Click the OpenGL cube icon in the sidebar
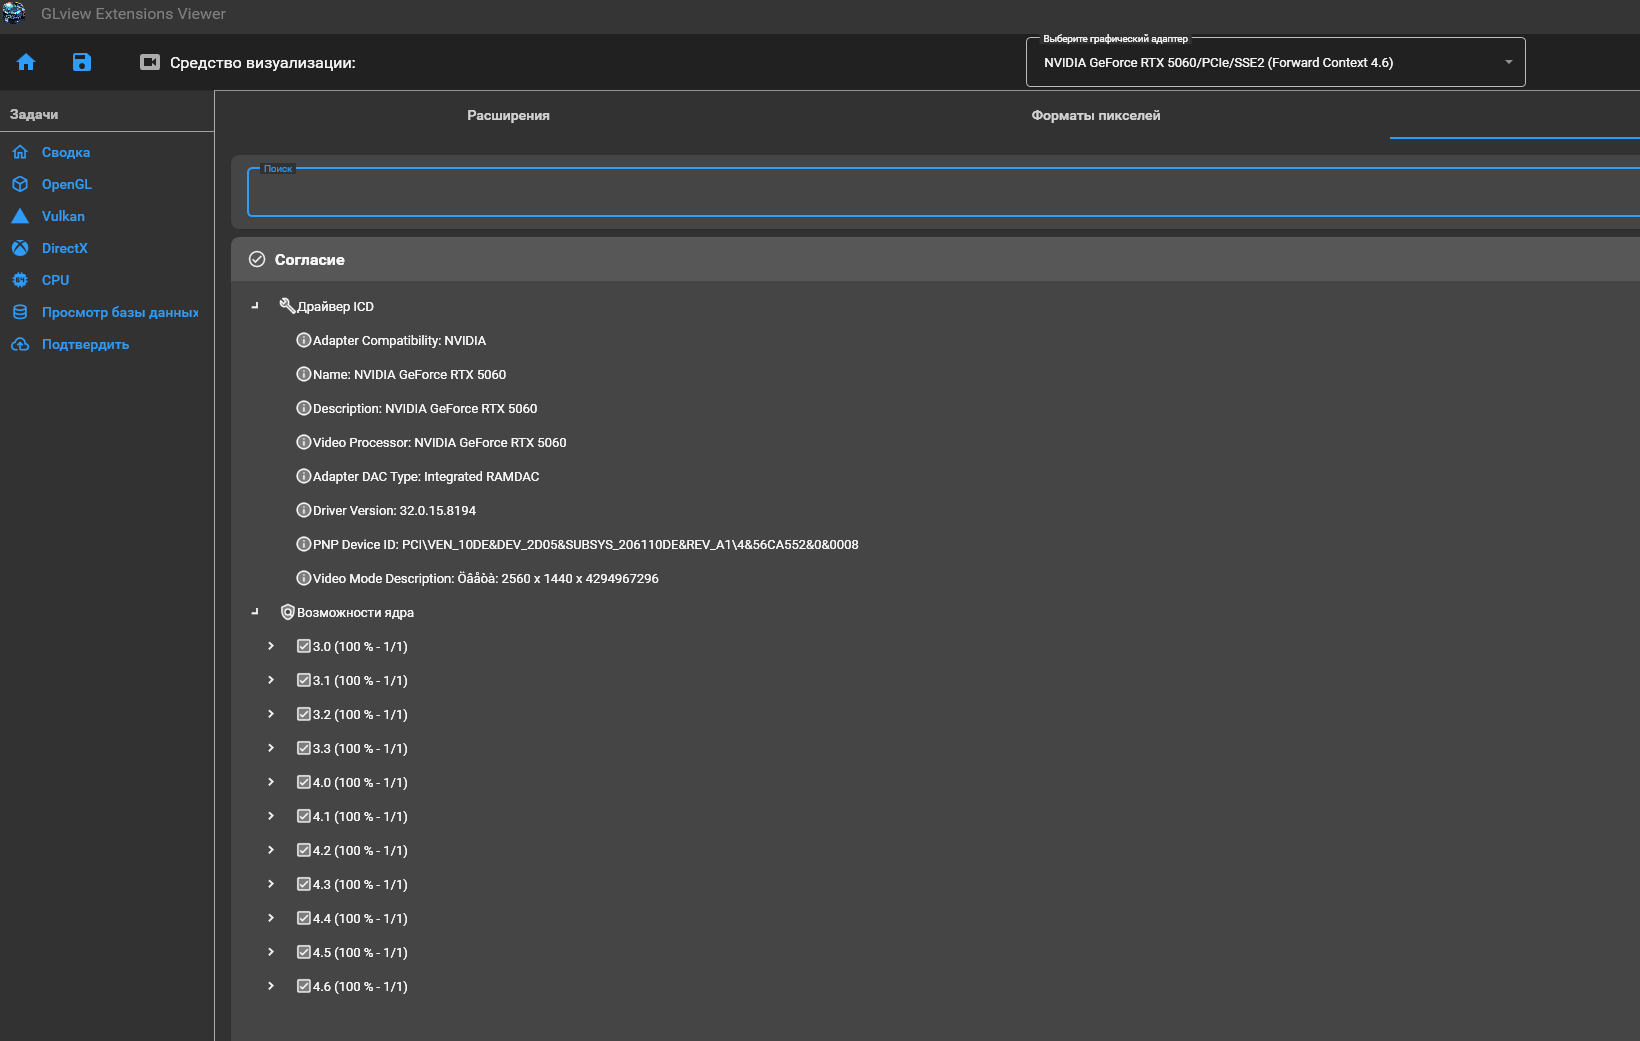This screenshot has height=1041, width=1640. (x=20, y=184)
